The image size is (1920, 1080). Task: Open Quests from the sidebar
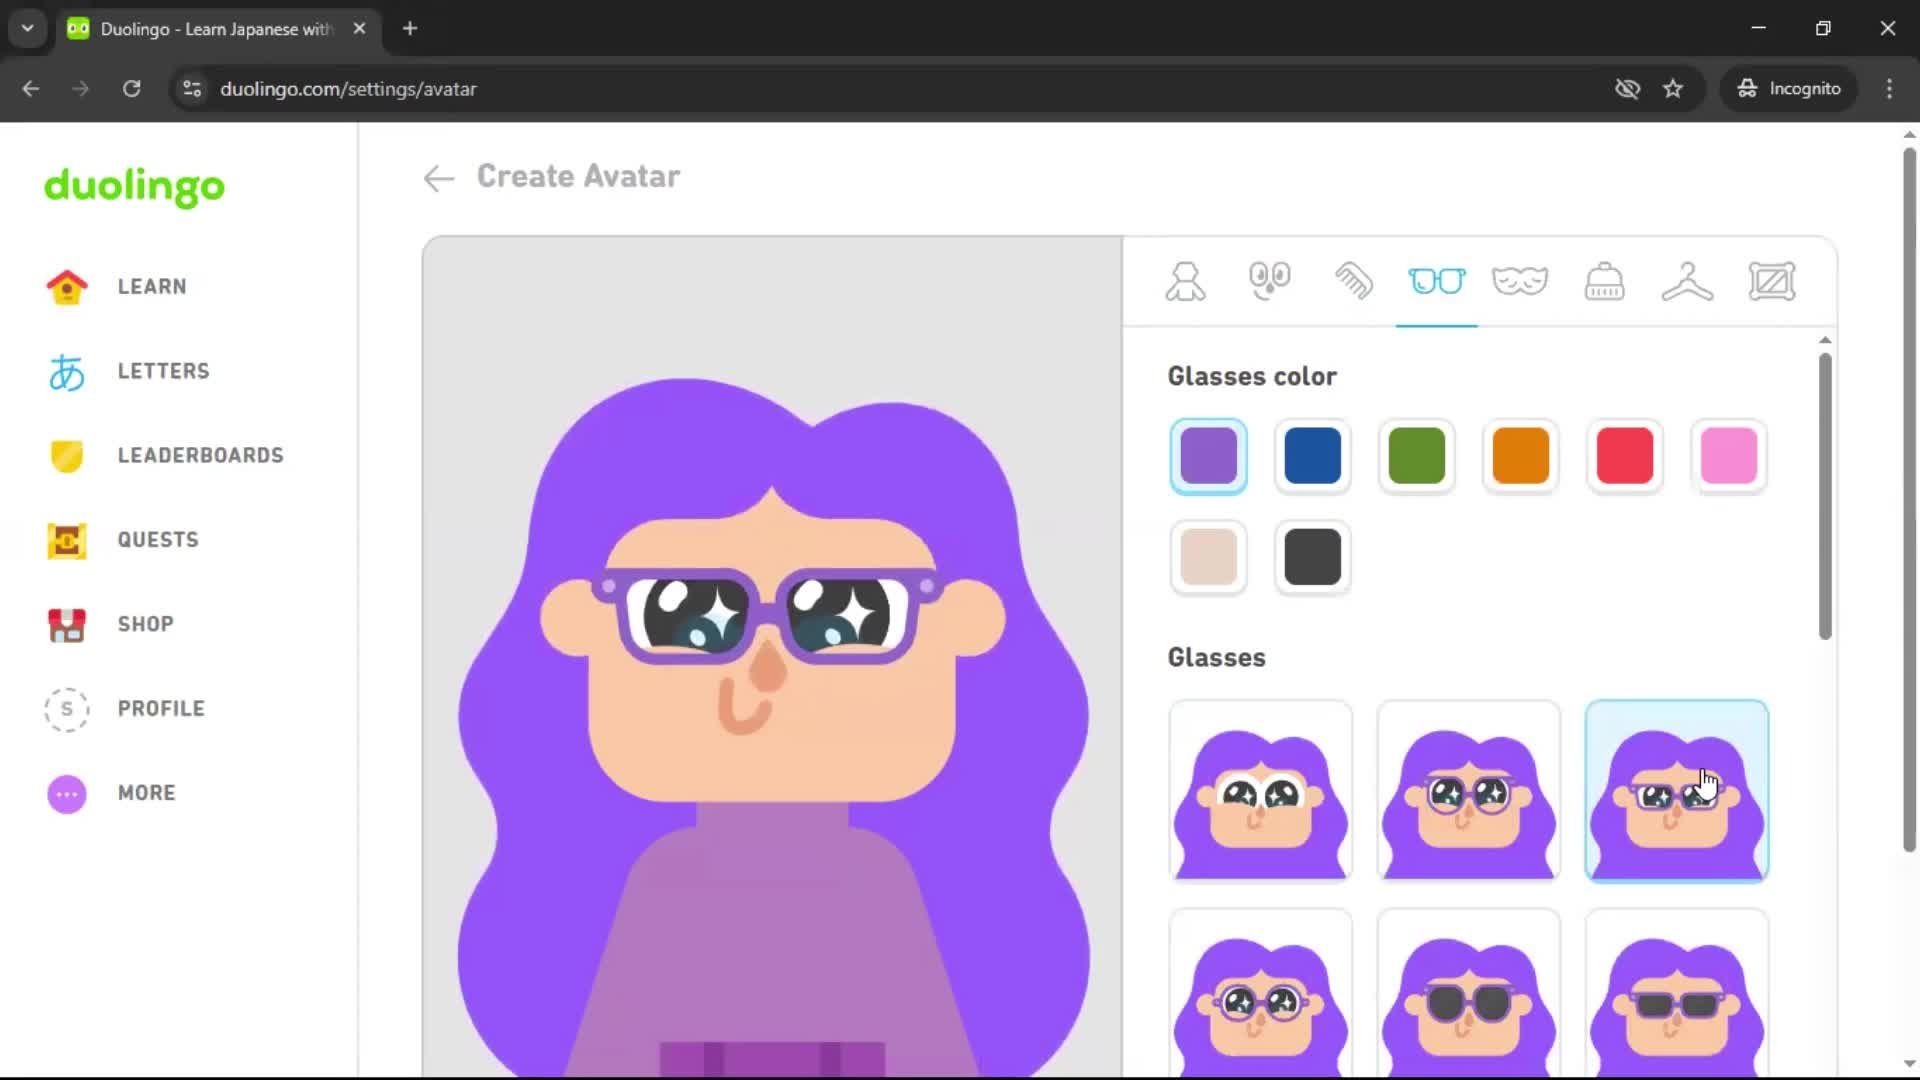156,539
